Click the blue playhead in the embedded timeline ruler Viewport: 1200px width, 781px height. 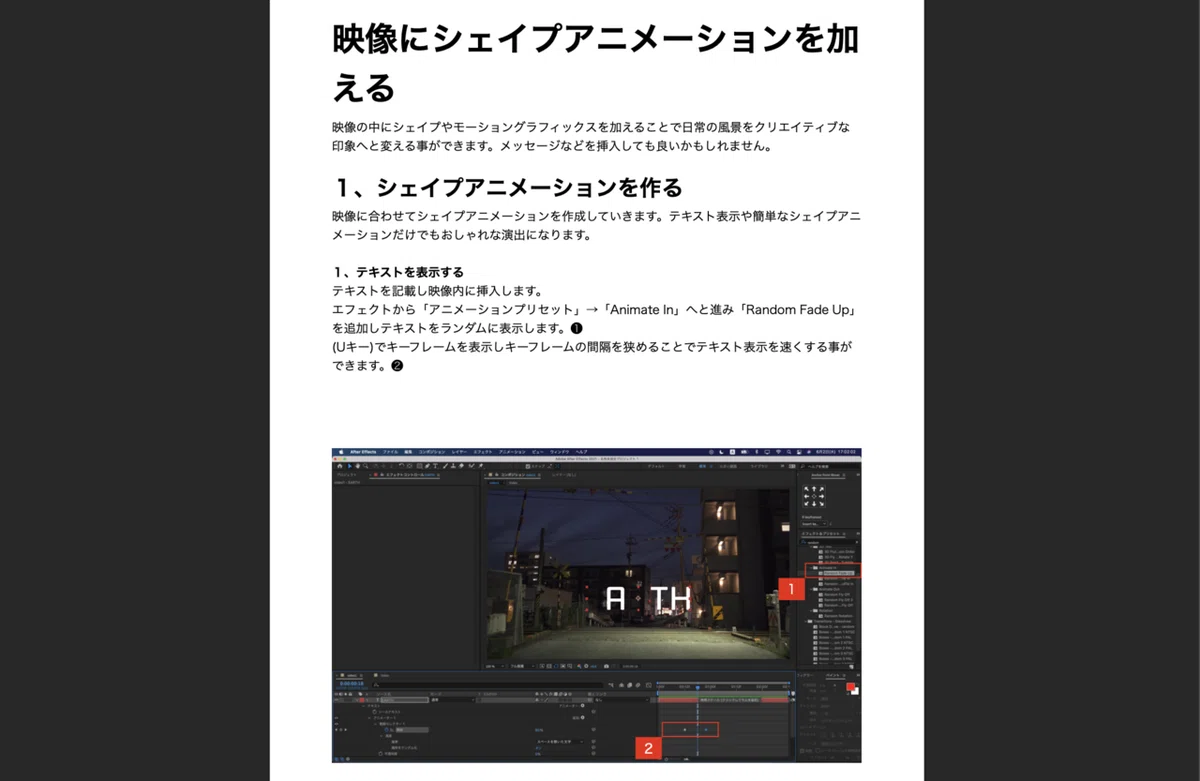coord(698,688)
